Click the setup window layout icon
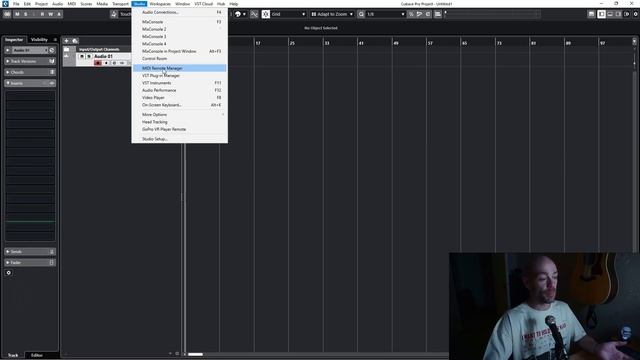 pos(591,14)
